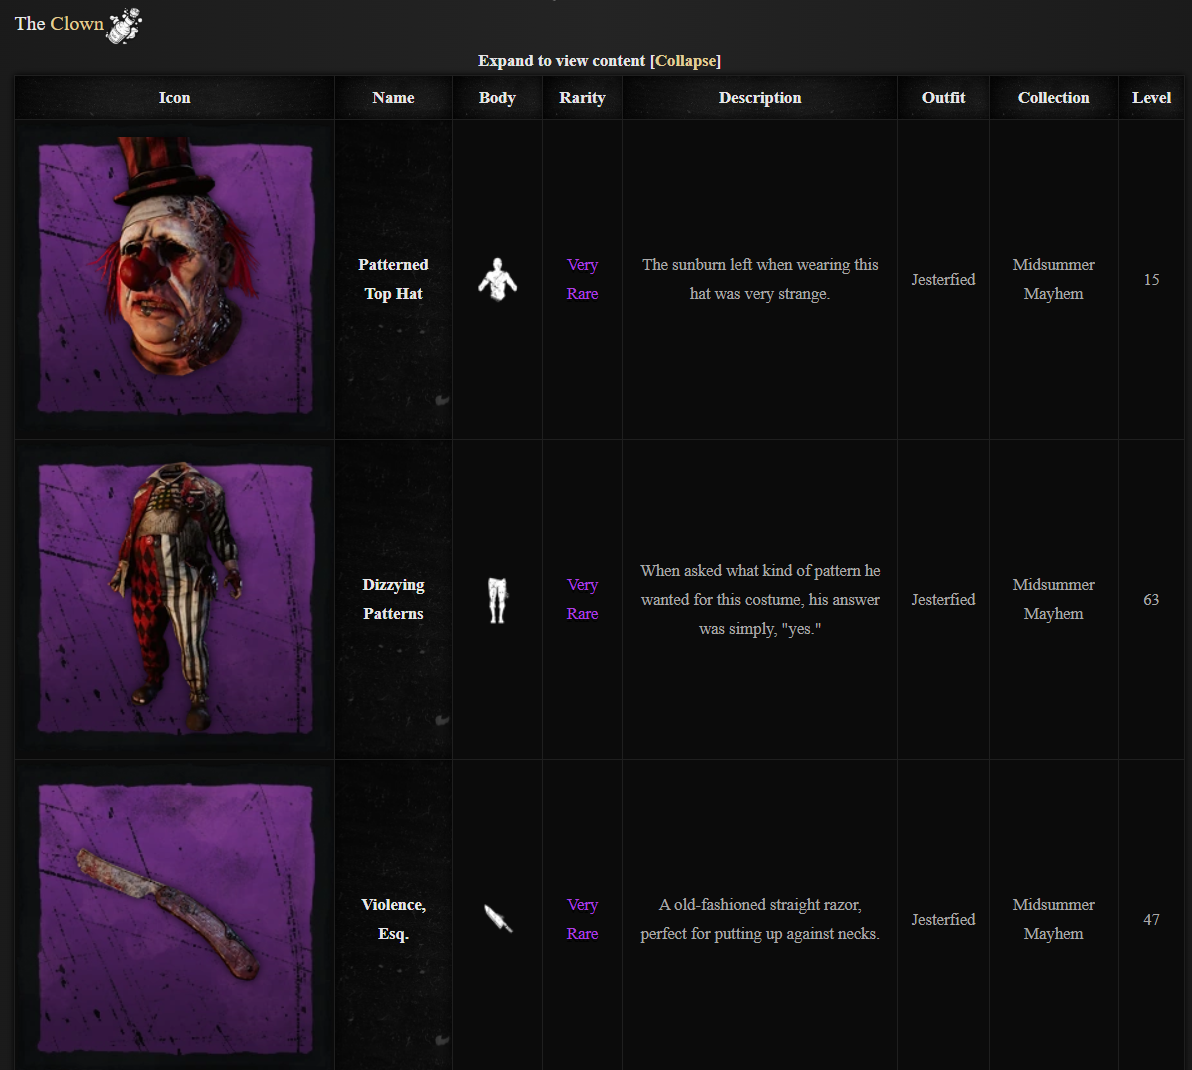The image size is (1192, 1070).
Task: Click the Level column header
Action: pyautogui.click(x=1151, y=98)
